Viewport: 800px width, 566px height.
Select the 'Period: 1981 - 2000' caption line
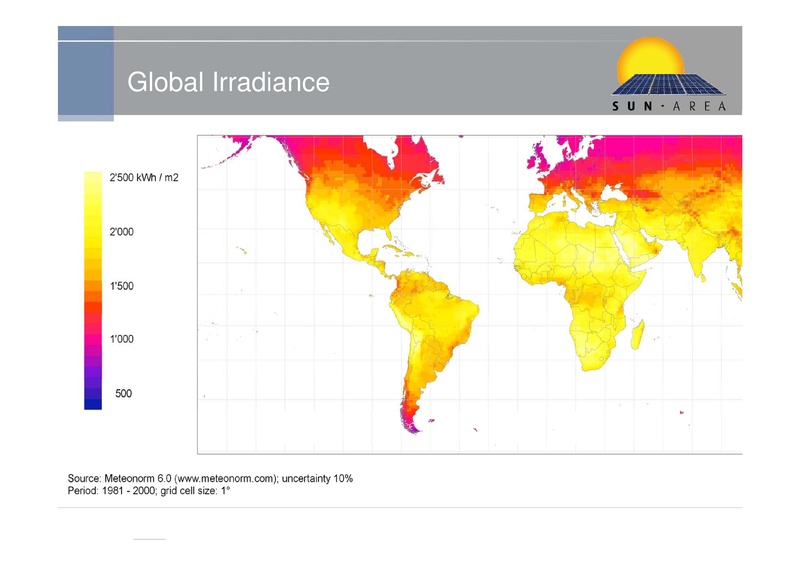click(x=149, y=493)
